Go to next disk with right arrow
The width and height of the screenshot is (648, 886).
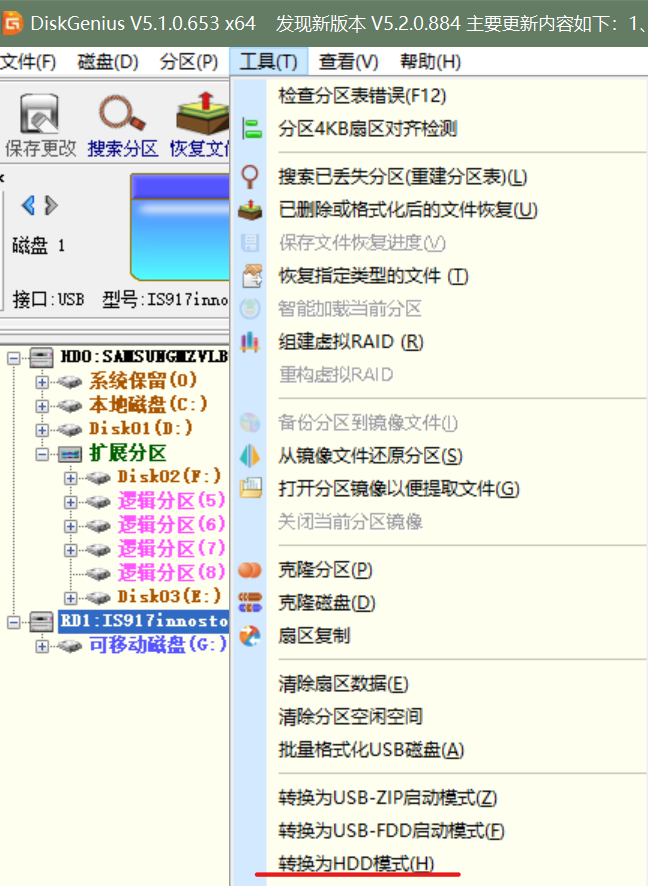pyautogui.click(x=51, y=205)
